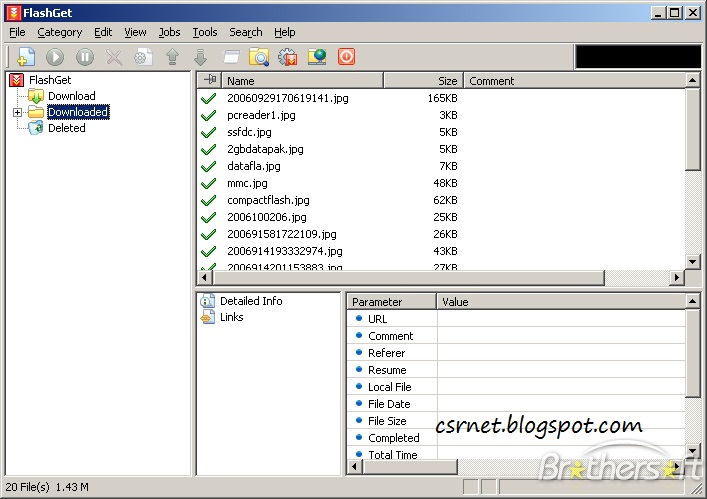Viewport: 707px width, 499px height.
Task: Click the Delete X toolbar icon
Action: (x=114, y=57)
